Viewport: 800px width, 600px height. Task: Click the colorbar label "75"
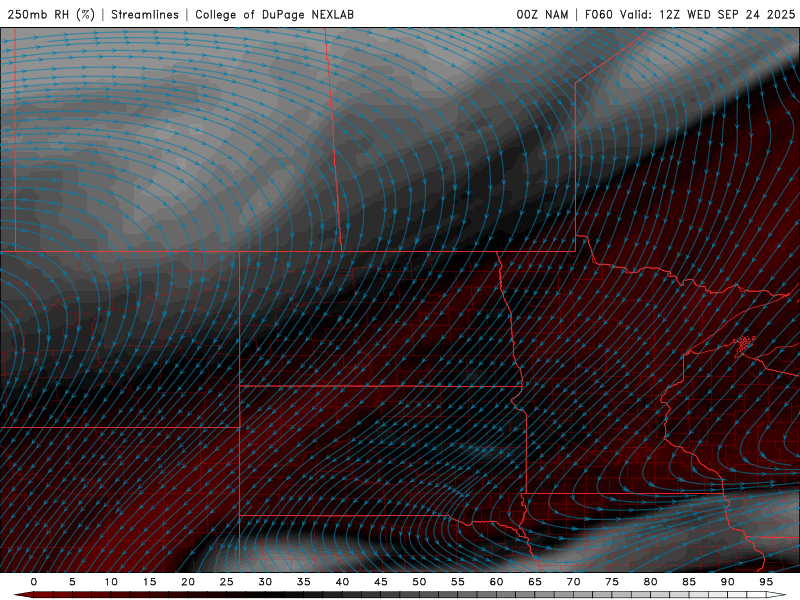612,582
